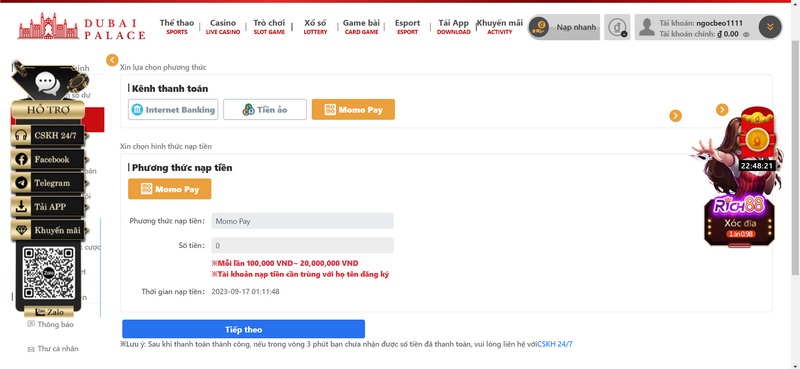This screenshot has width=800, height=369.
Task: Click the Số tiền amount field
Action: pos(302,245)
